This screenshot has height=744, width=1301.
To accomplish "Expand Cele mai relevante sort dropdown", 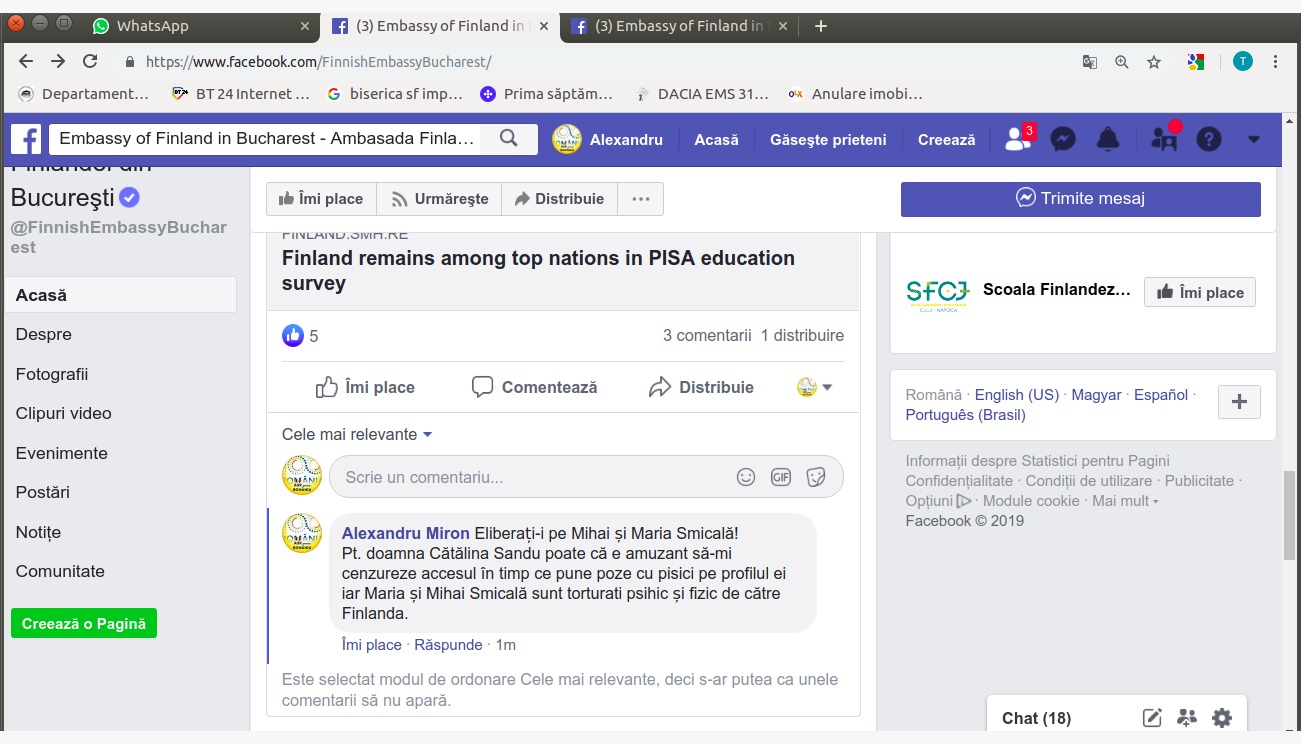I will pos(357,435).
